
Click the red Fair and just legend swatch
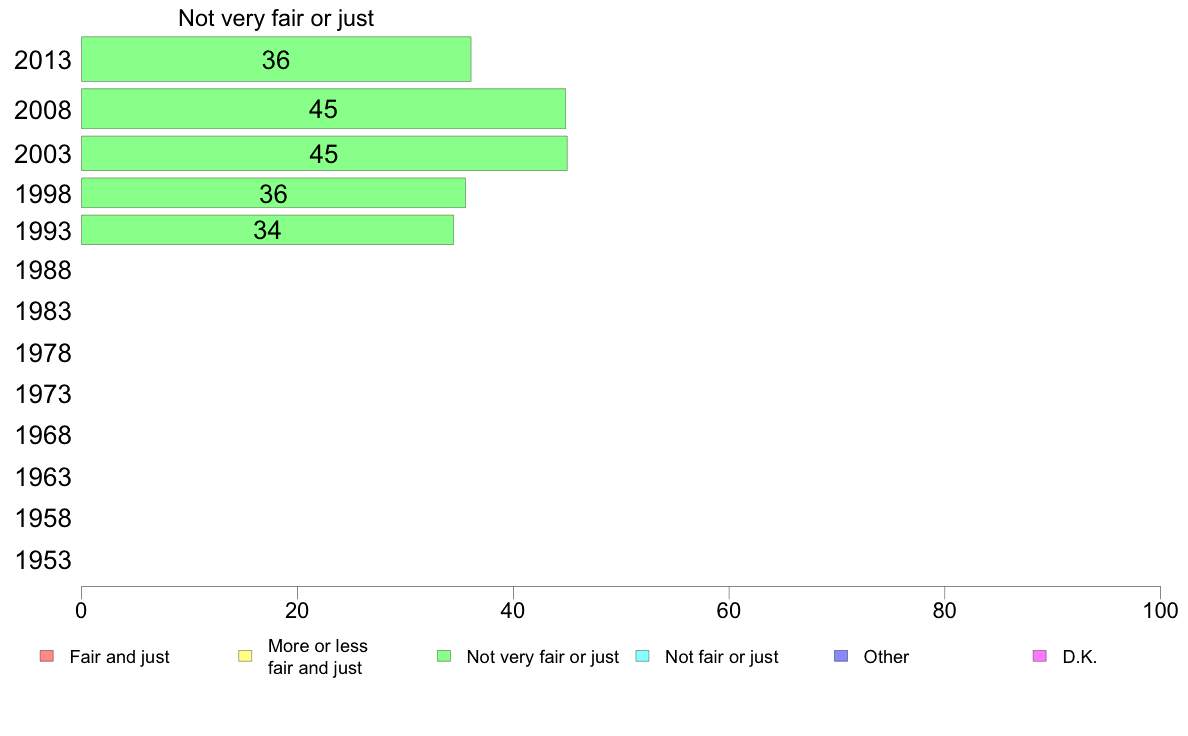click(47, 656)
